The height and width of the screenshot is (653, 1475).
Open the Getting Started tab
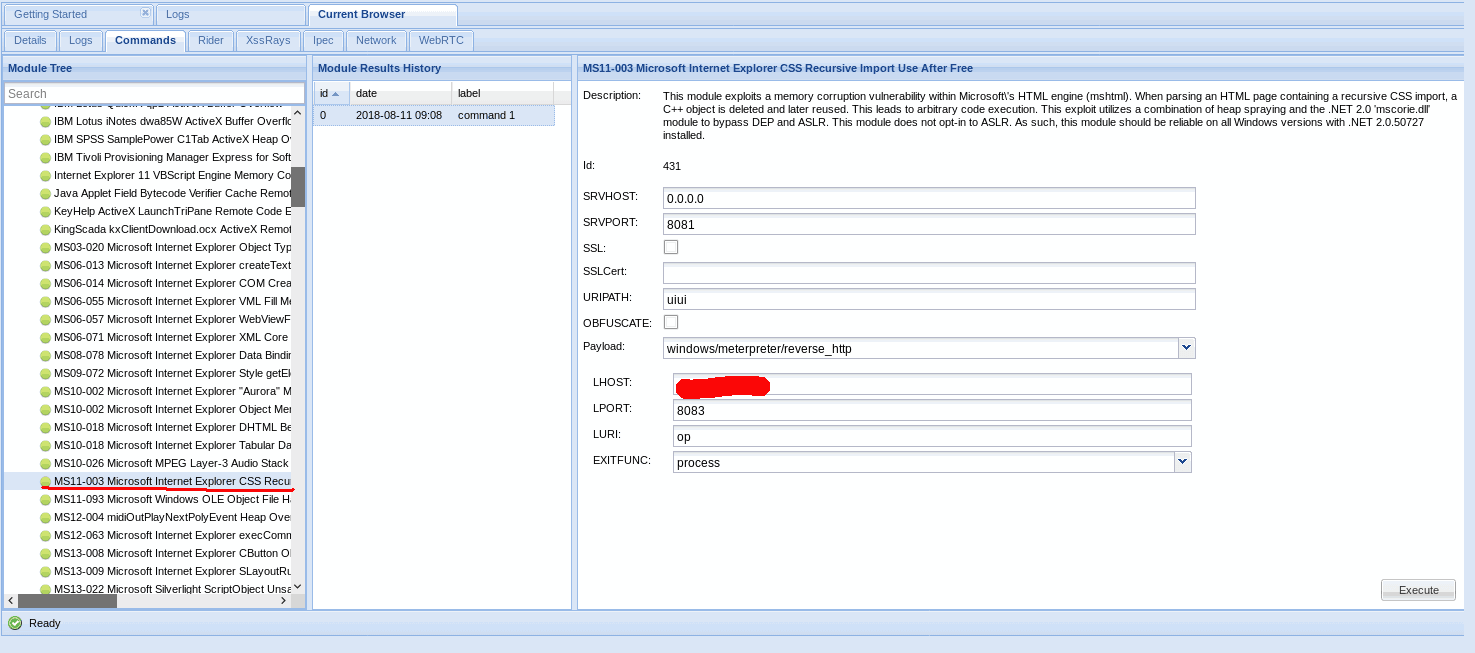(77, 15)
